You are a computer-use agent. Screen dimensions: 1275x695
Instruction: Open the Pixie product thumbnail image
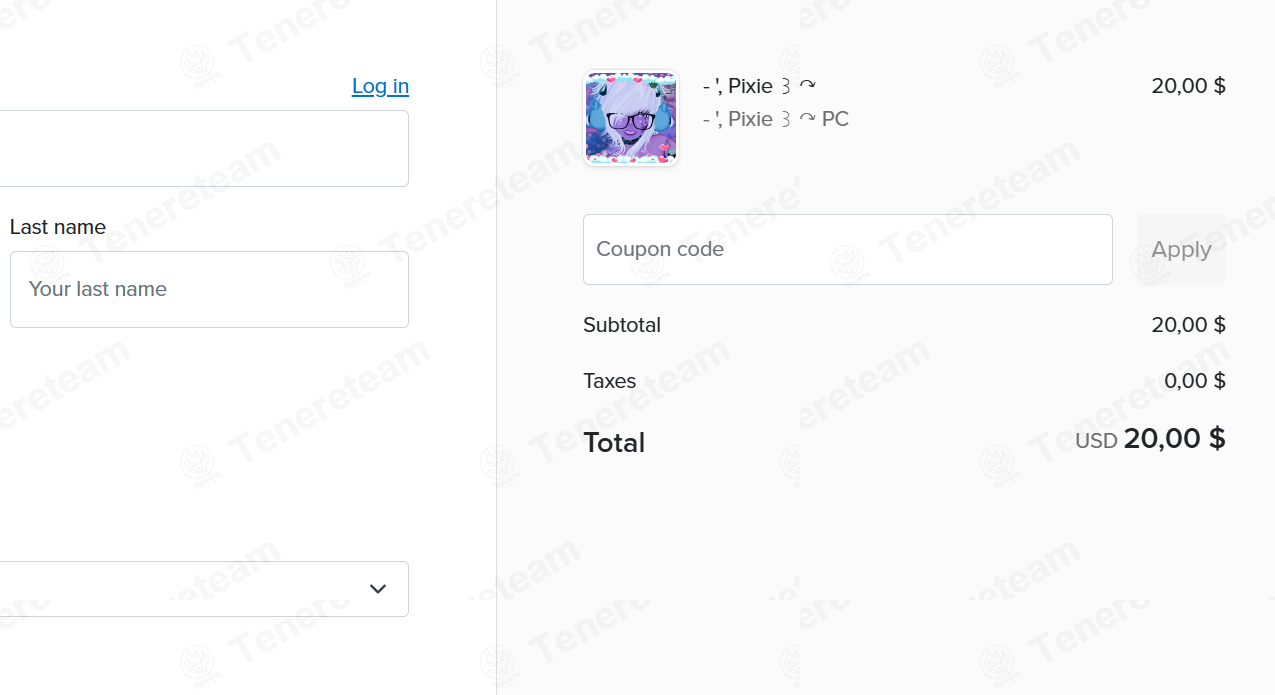click(631, 117)
